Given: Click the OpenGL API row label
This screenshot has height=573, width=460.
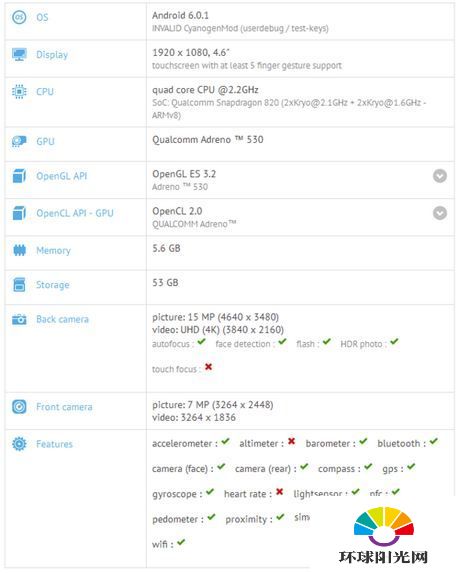Looking at the screenshot, I should 61,176.
